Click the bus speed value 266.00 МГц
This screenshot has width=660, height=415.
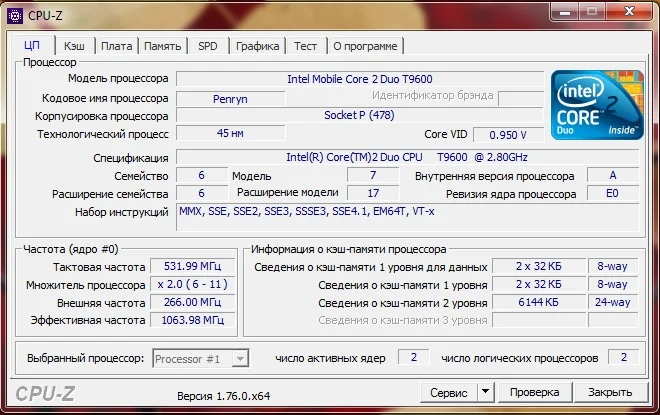pos(192,302)
